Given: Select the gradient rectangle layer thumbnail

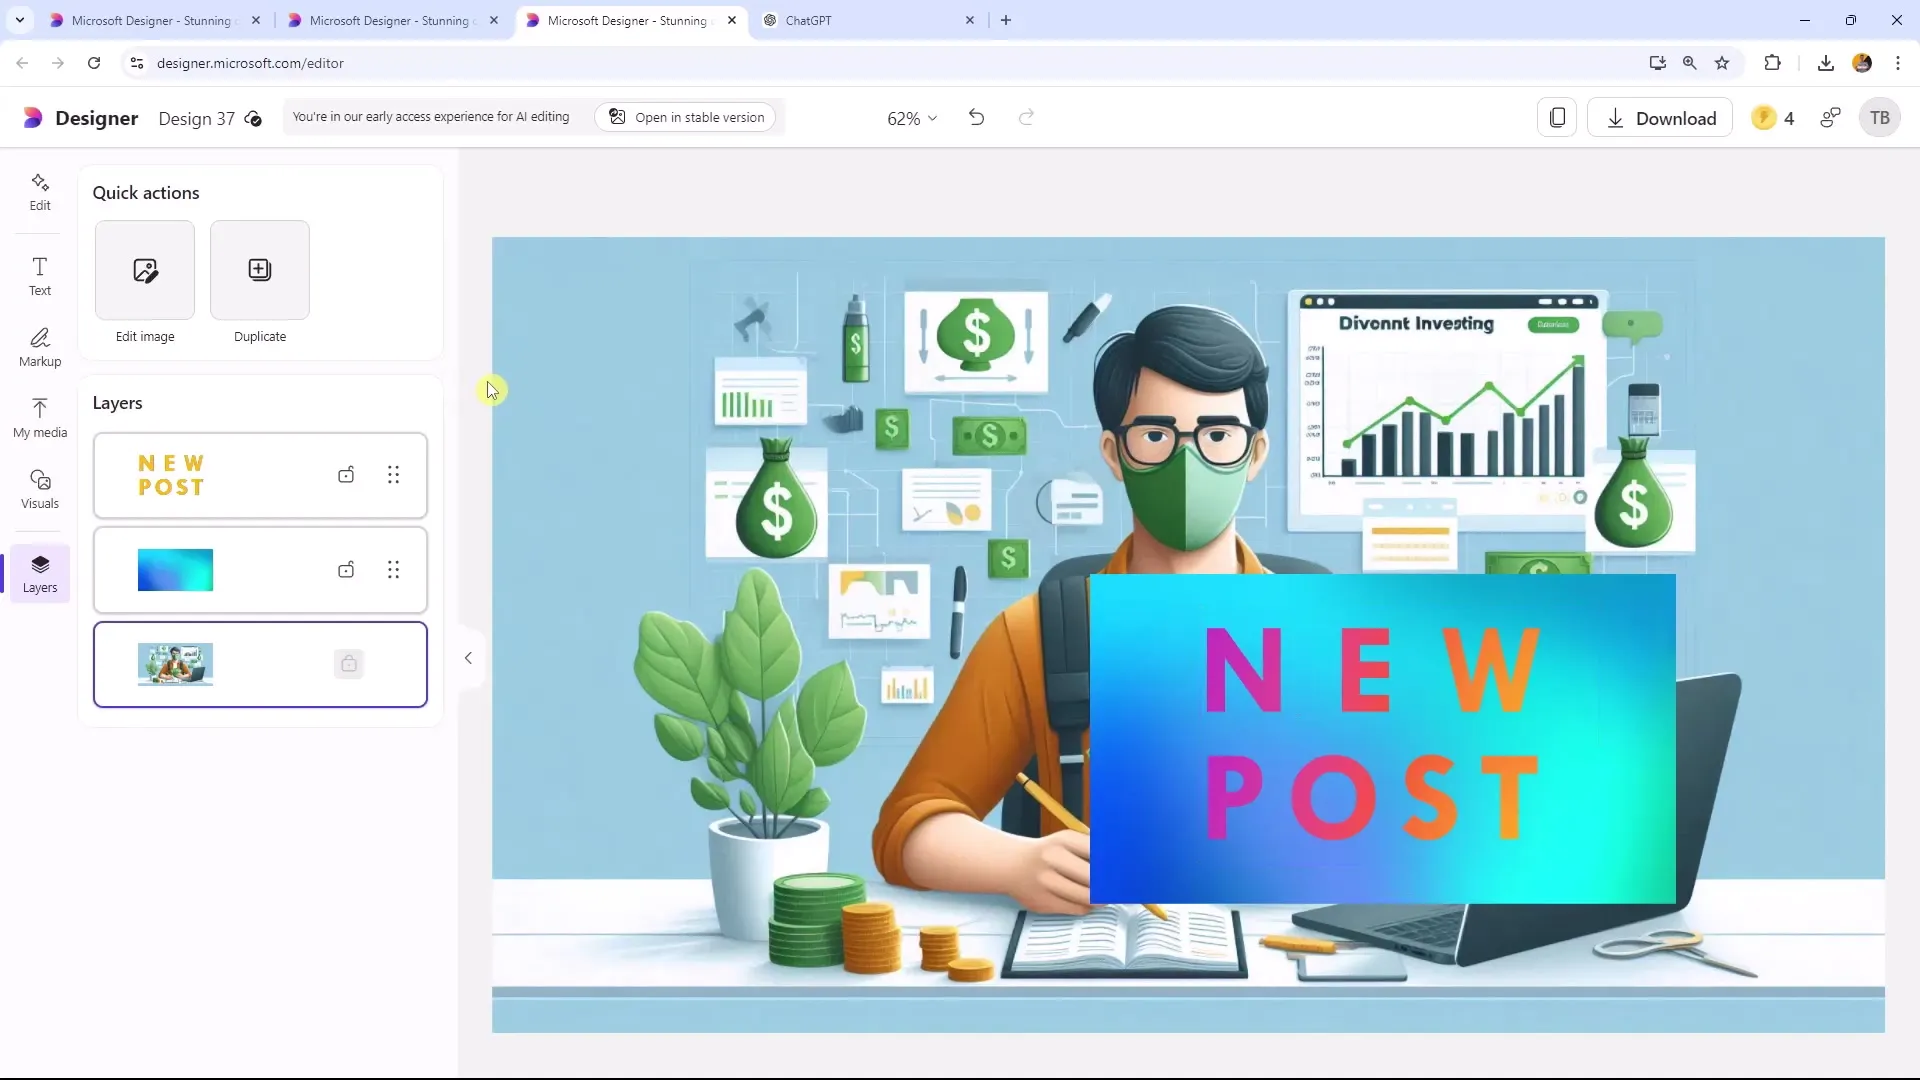Looking at the screenshot, I should pyautogui.click(x=175, y=570).
